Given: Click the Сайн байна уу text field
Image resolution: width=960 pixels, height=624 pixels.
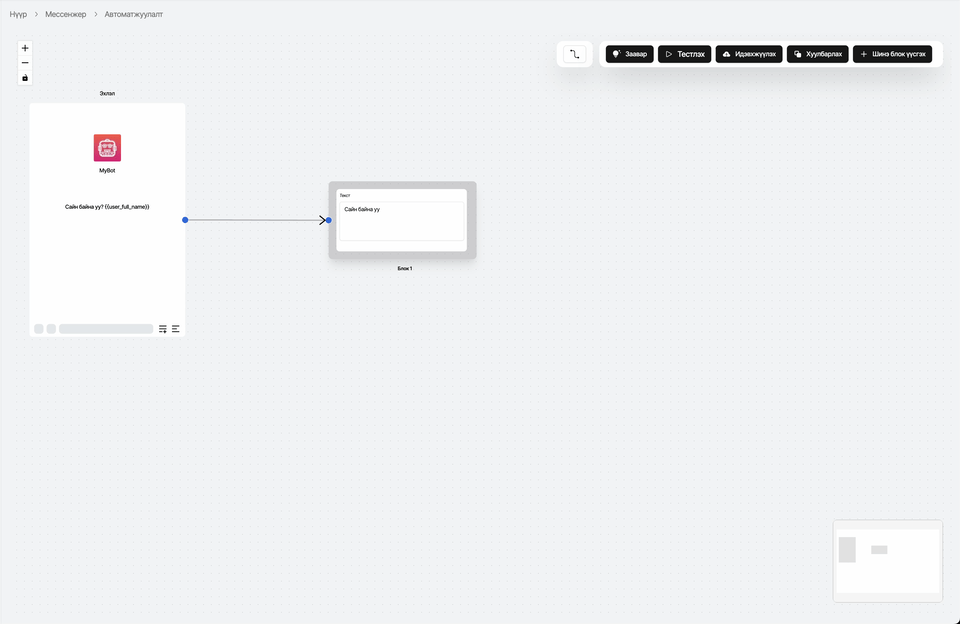Looking at the screenshot, I should 401,220.
